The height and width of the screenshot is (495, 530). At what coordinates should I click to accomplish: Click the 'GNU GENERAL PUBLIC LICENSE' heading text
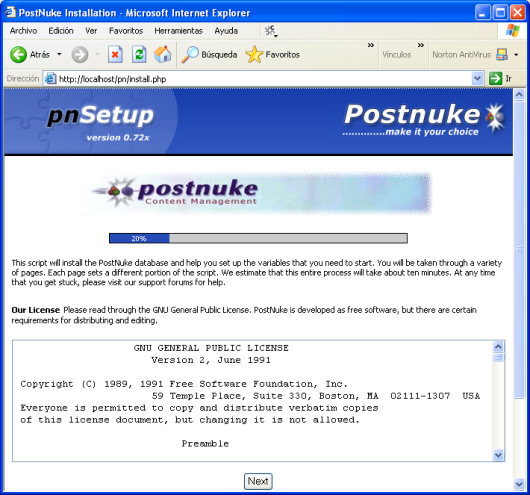211,348
